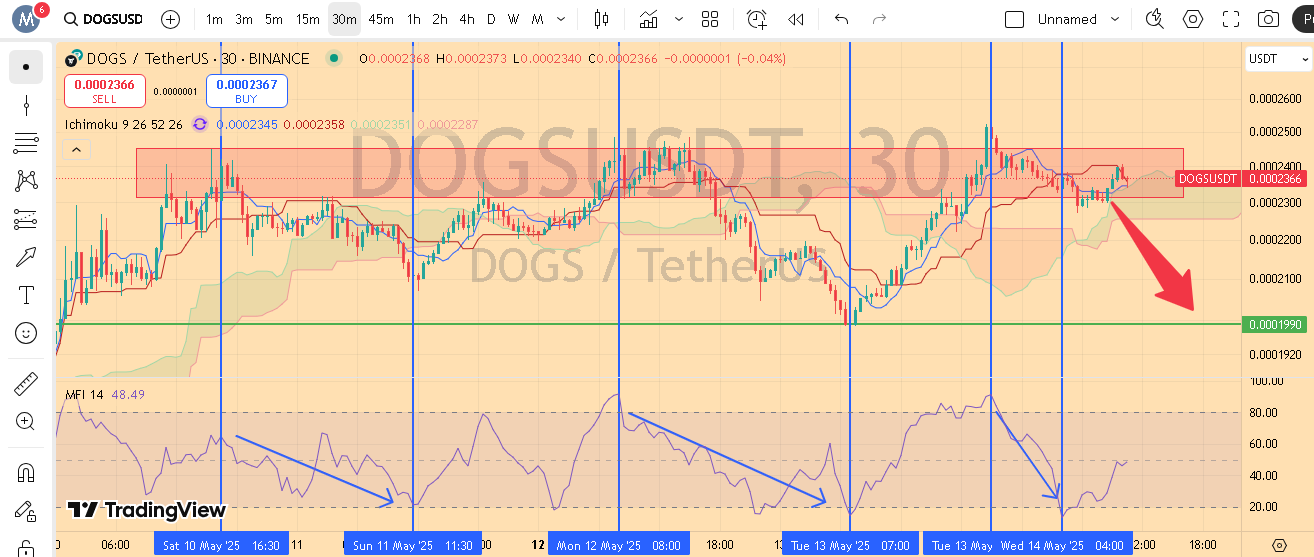Toggle fullscreen mode

tap(1231, 19)
